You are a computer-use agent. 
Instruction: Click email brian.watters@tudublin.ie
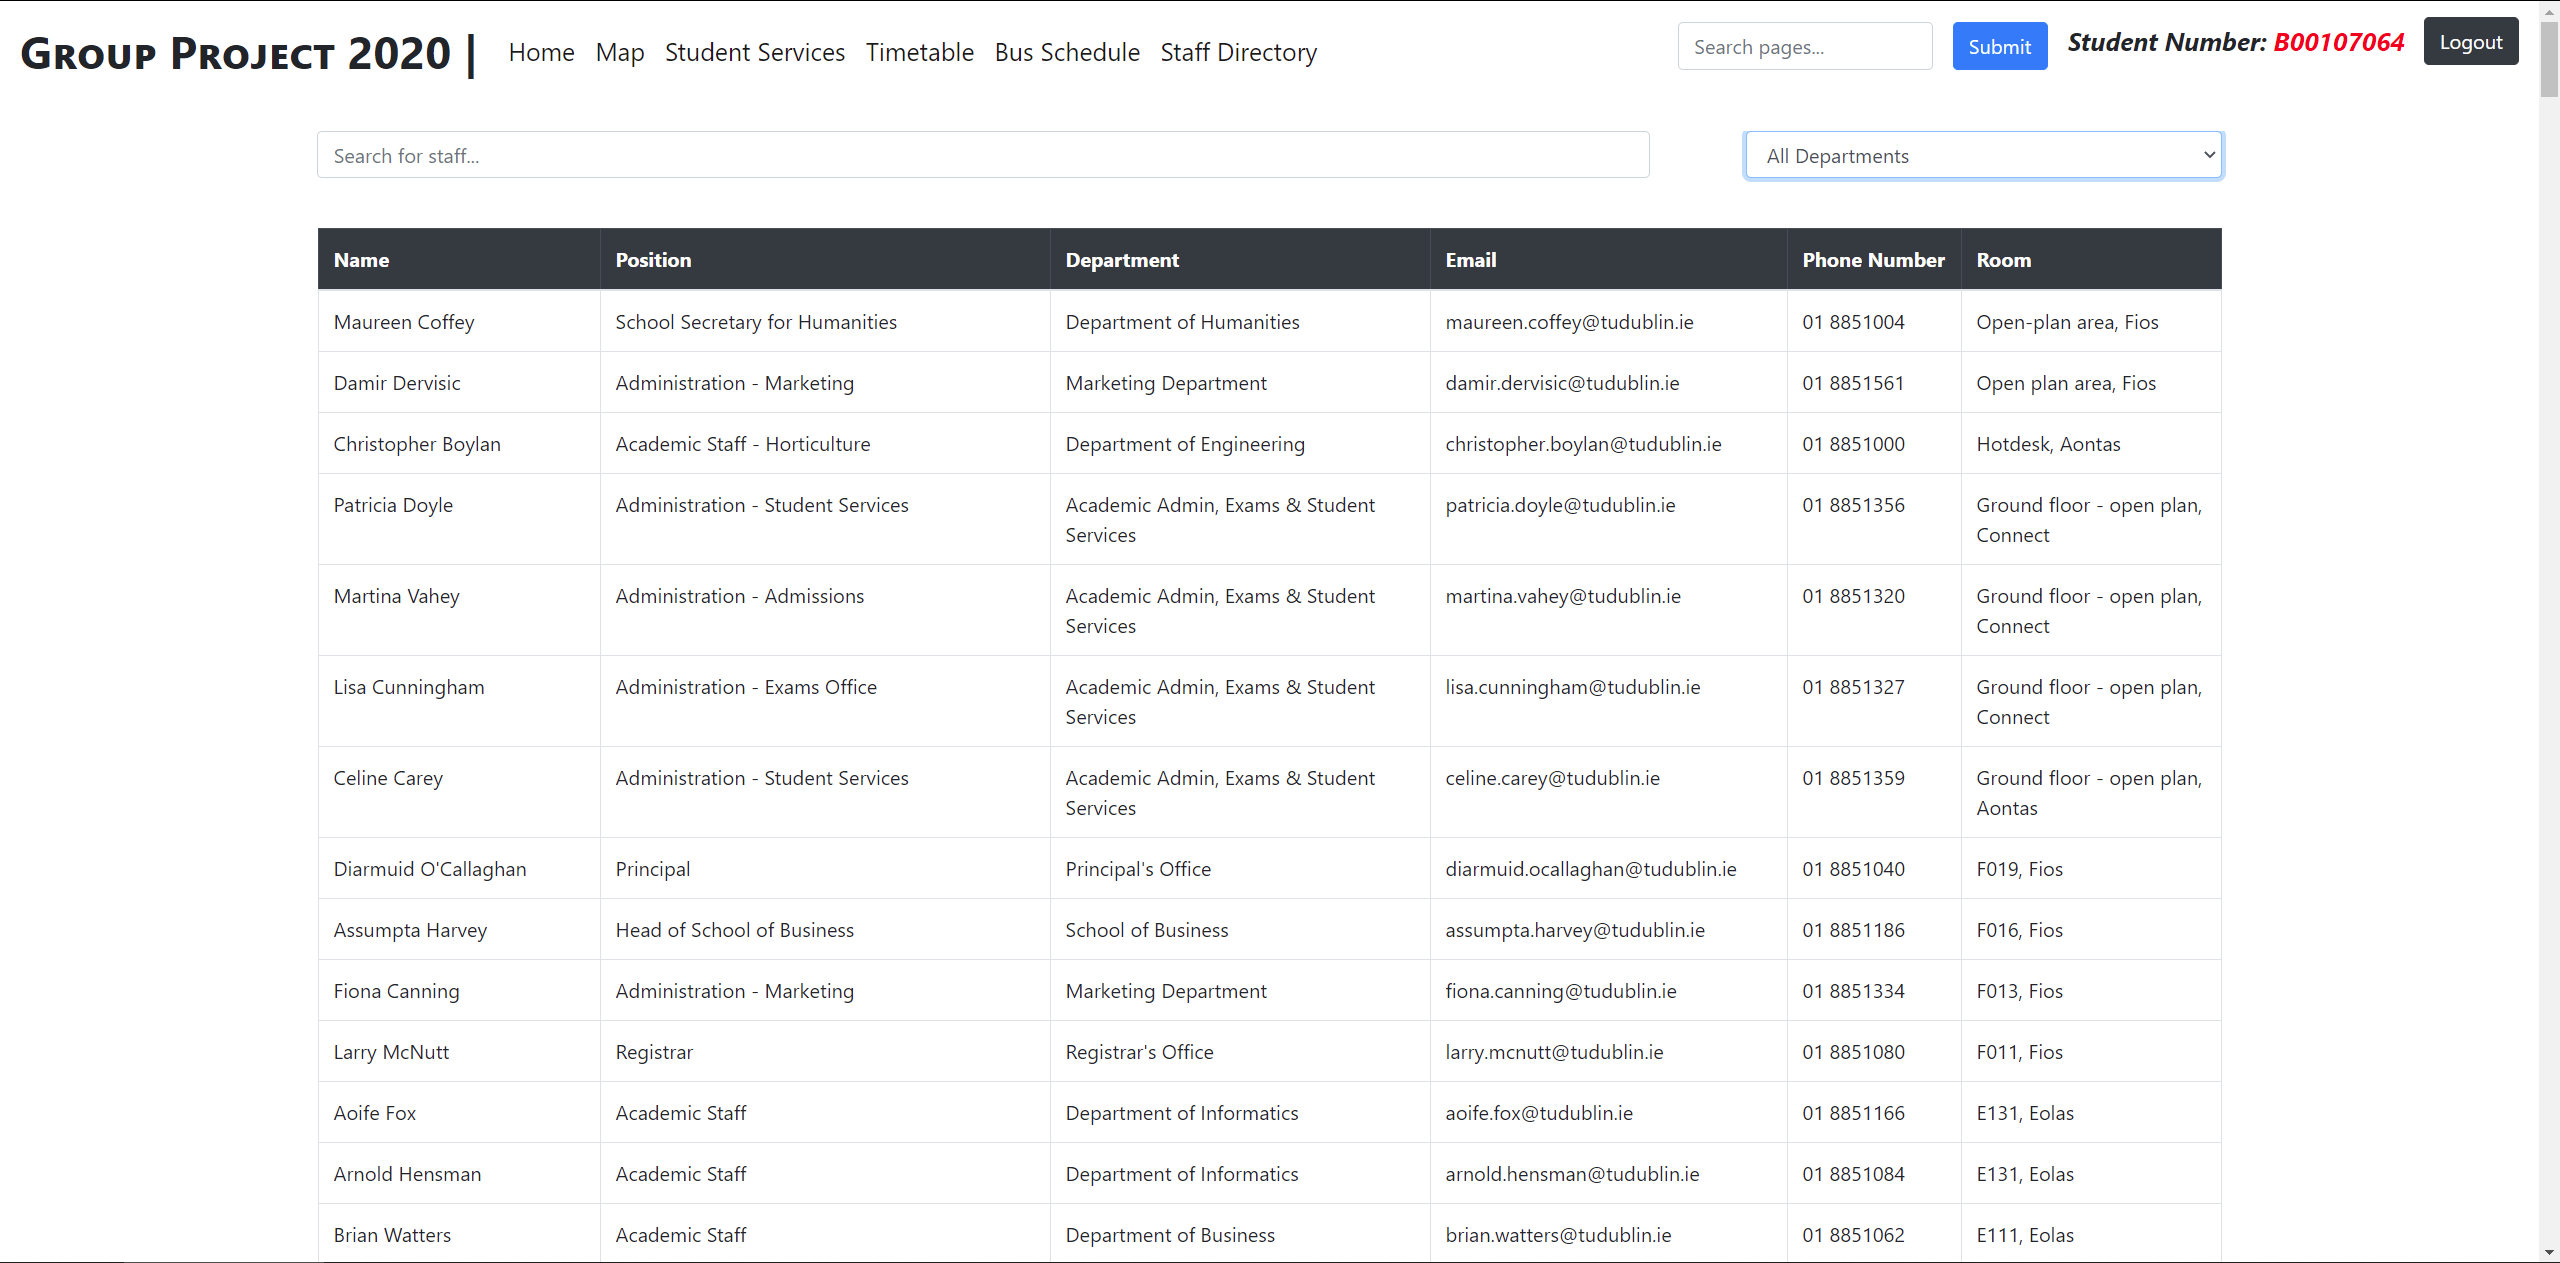coord(1558,1235)
